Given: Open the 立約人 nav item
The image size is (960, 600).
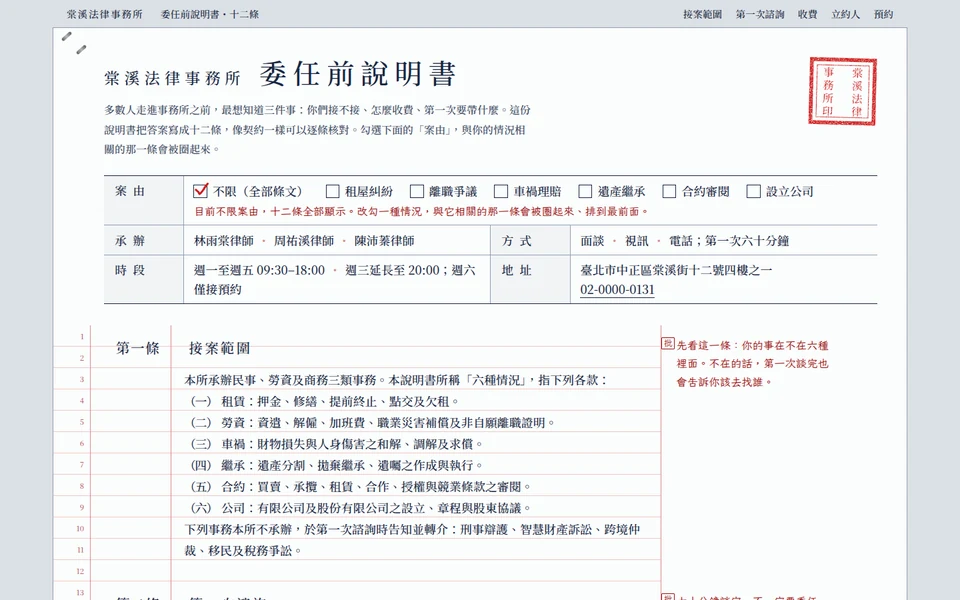Looking at the screenshot, I should coord(846,14).
